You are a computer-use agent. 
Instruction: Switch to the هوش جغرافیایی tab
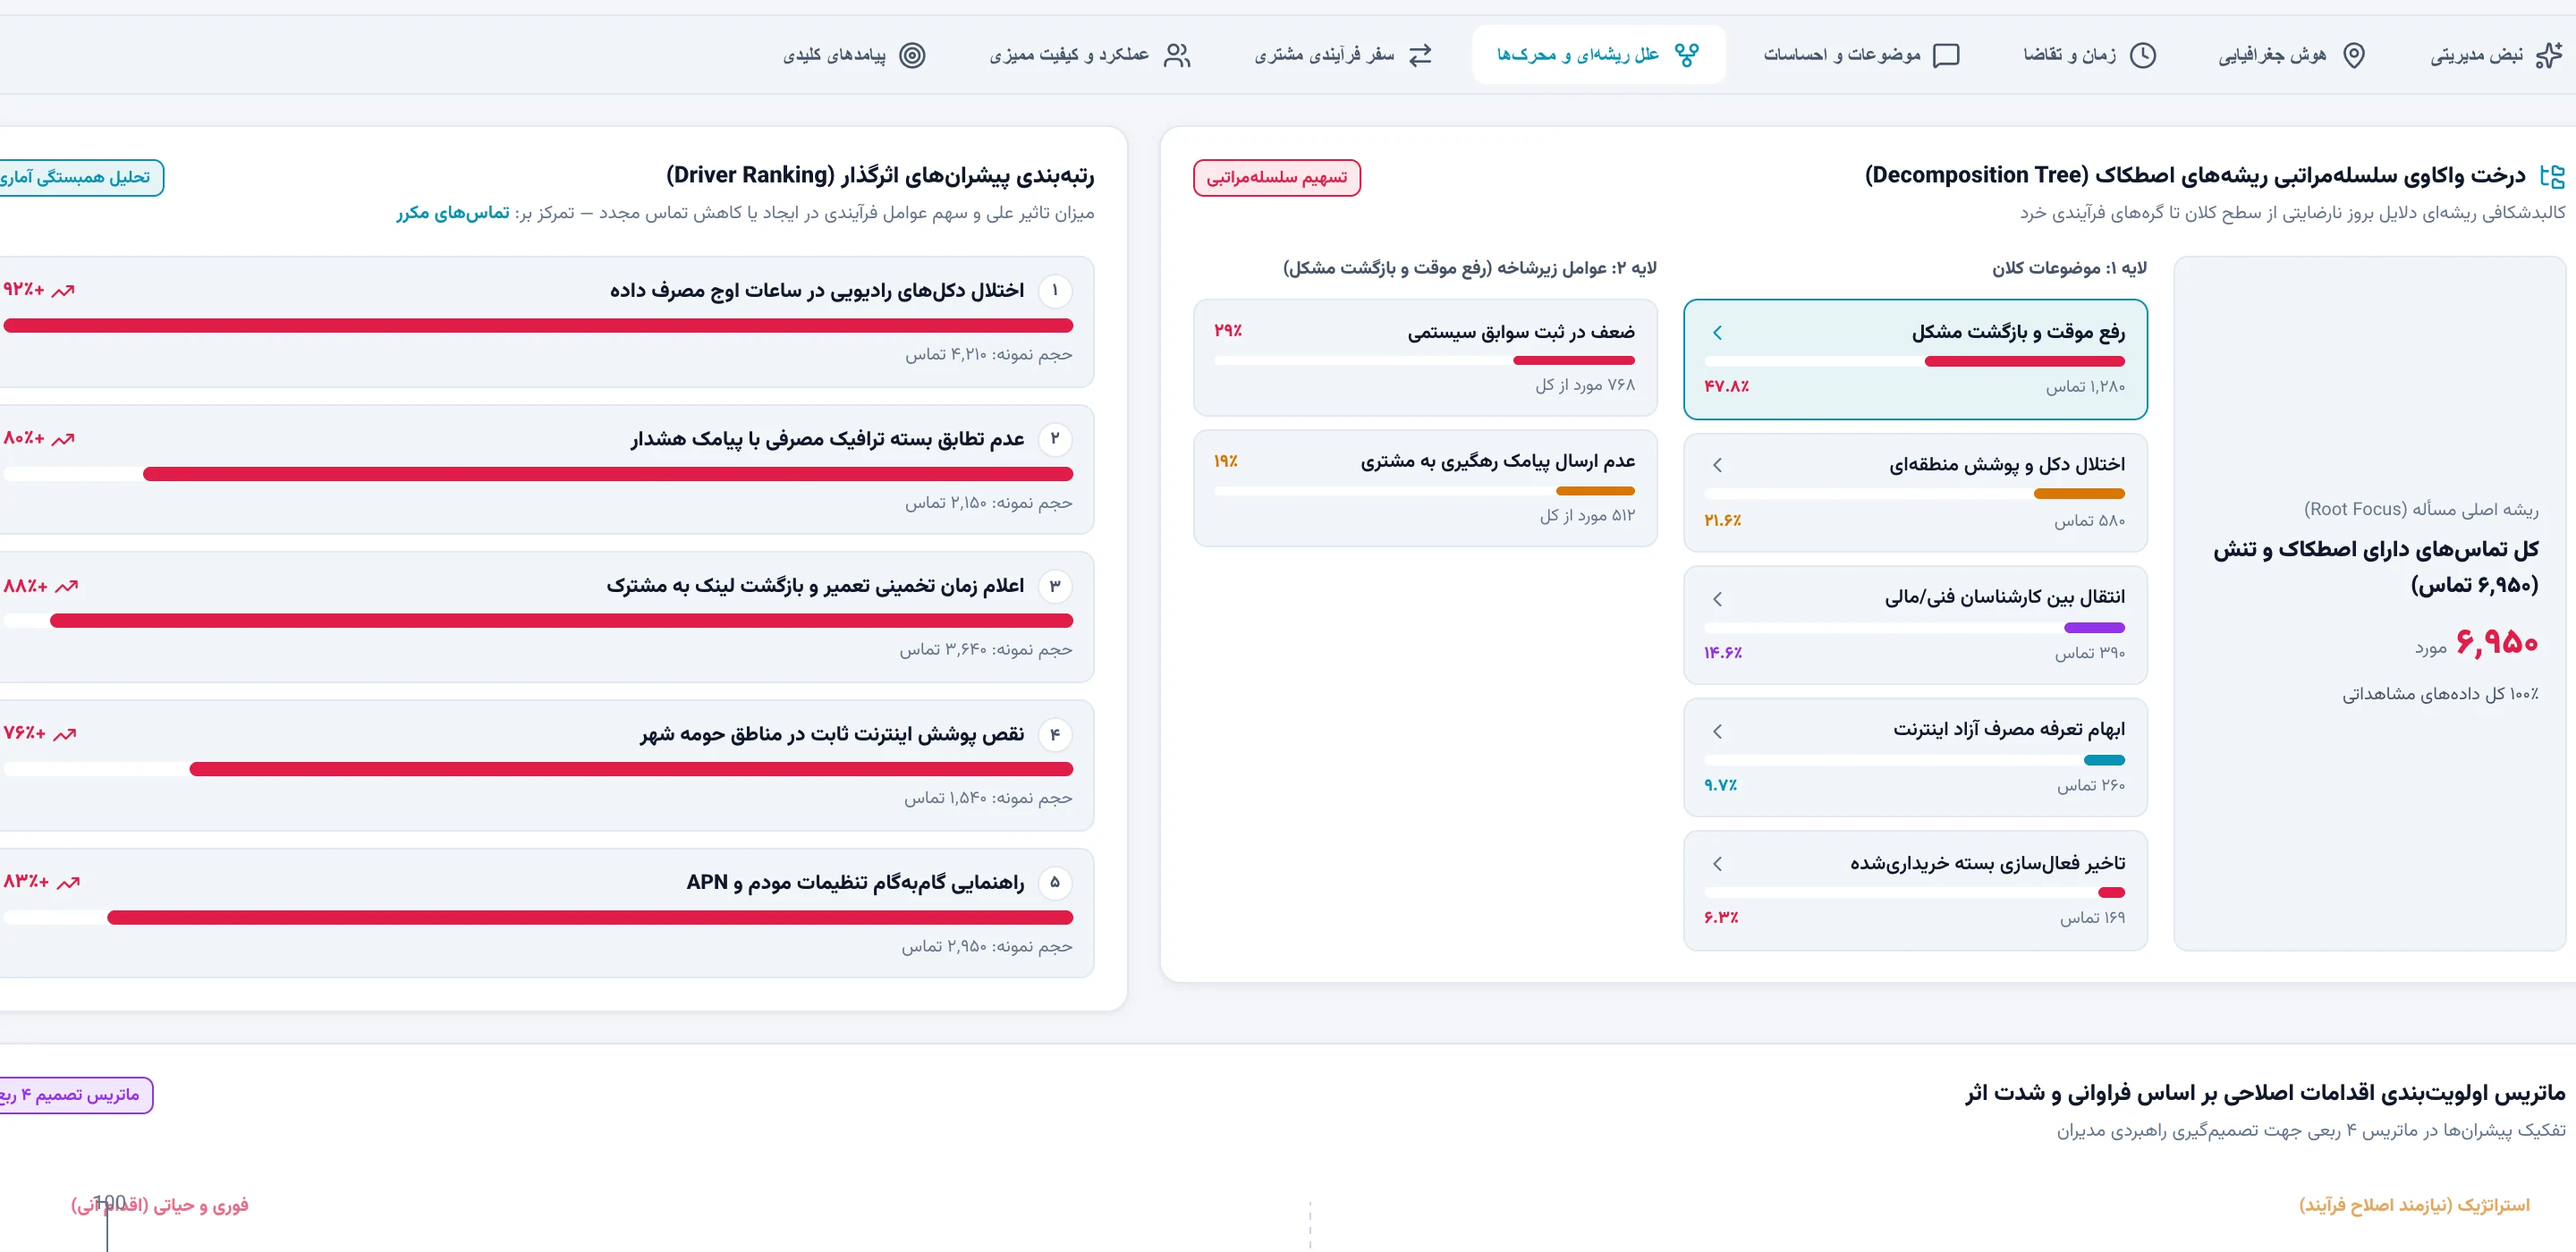coord(2292,55)
